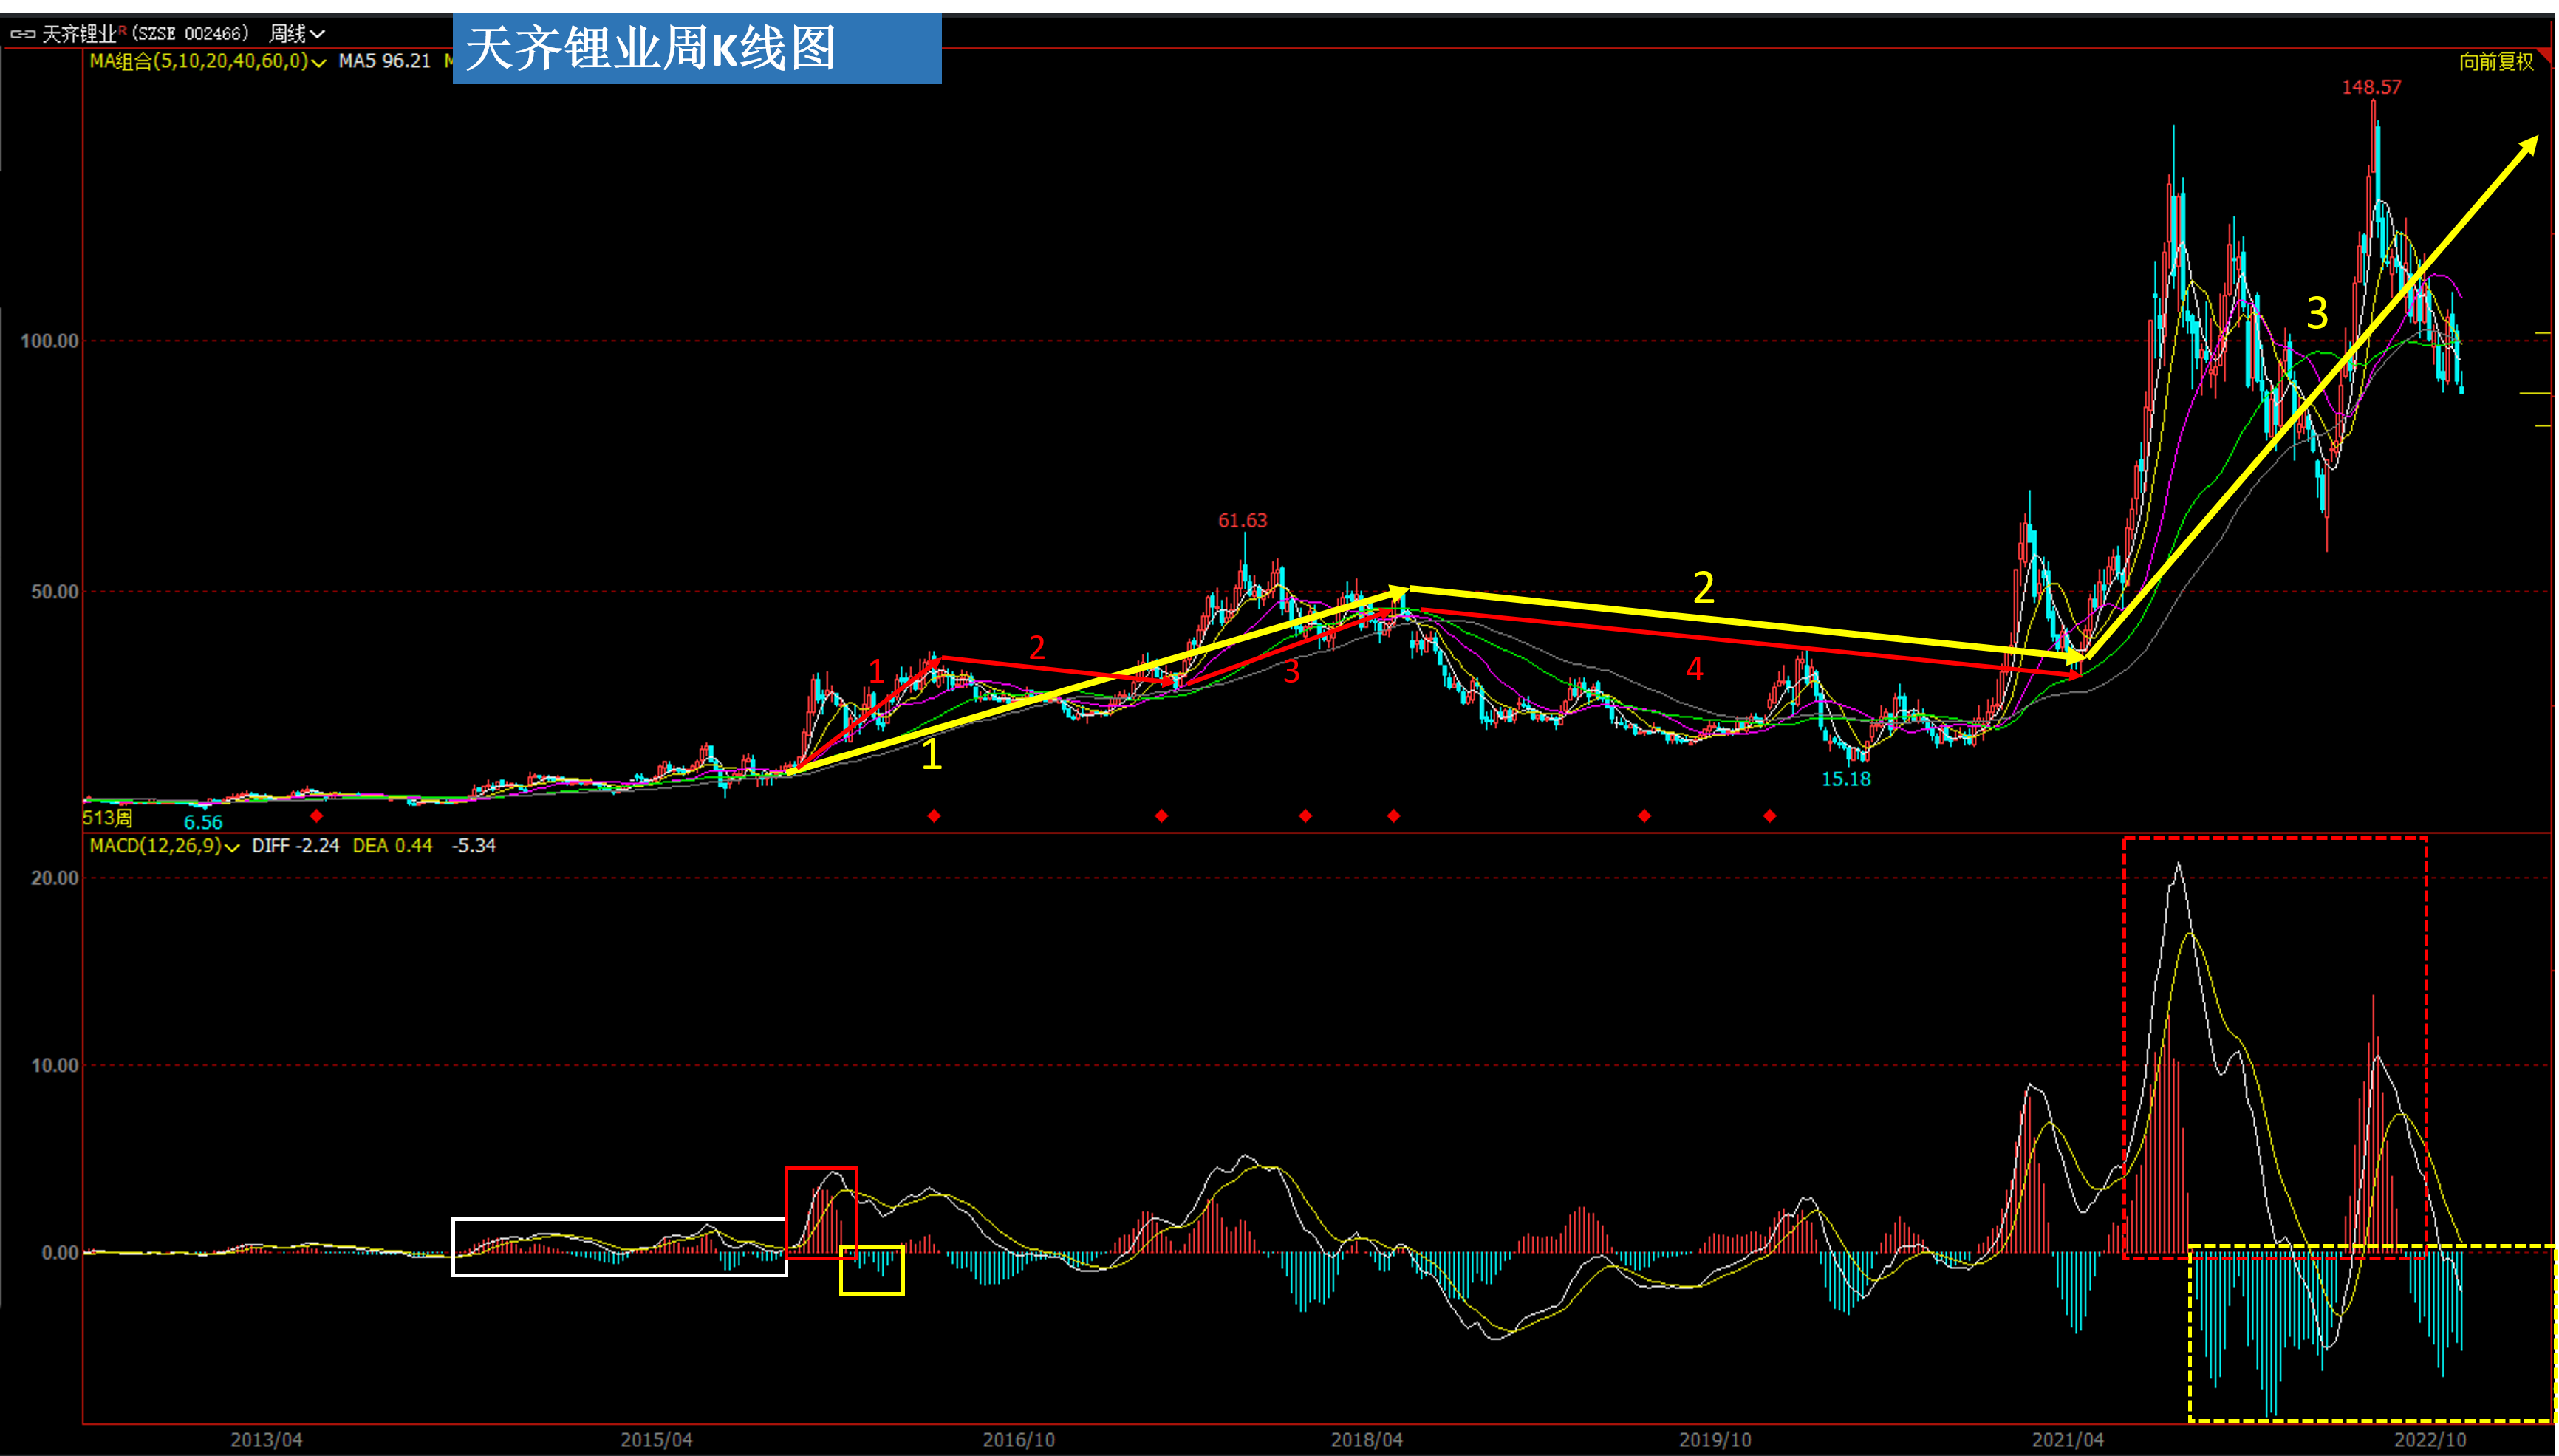Click the MACD histogram value -5.34
This screenshot has width=2559, height=1456.
[x=473, y=846]
